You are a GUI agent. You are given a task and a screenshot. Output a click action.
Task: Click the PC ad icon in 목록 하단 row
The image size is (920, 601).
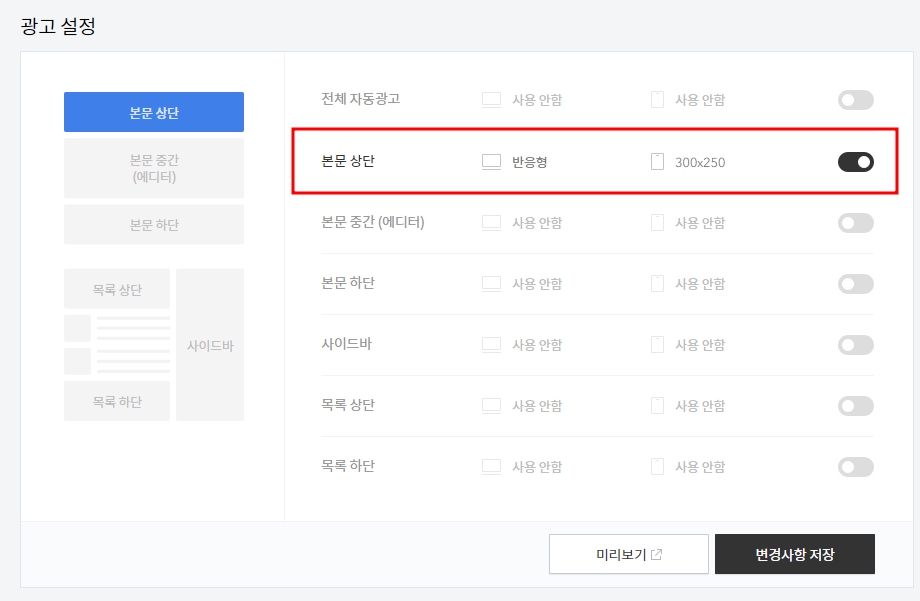coord(491,466)
